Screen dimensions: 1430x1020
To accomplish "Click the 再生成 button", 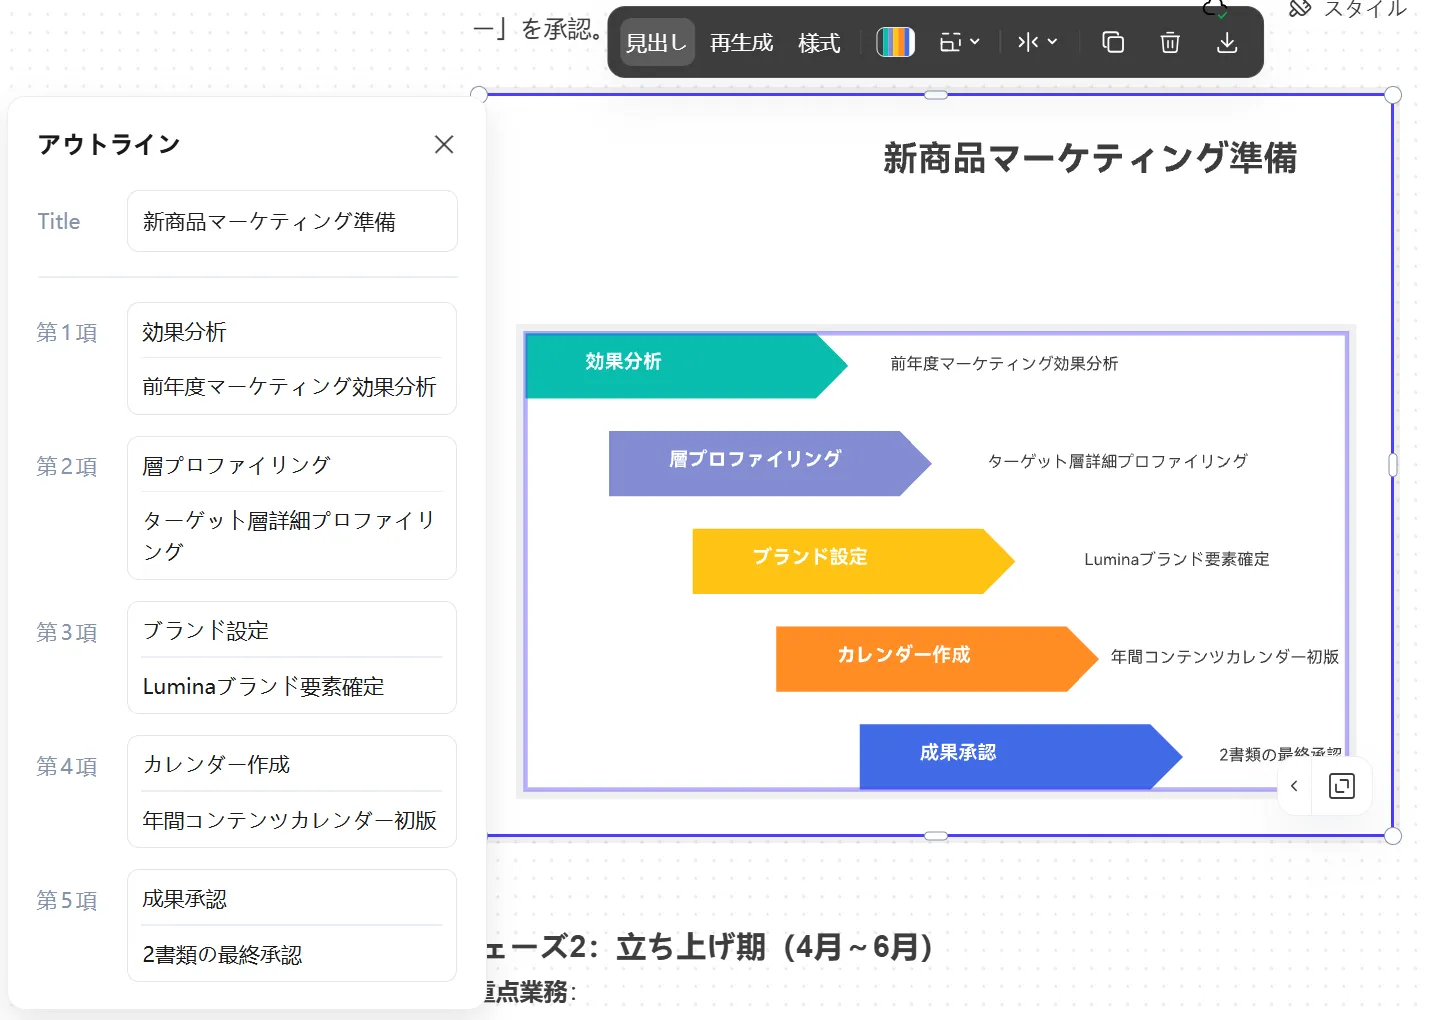I will 741,43.
